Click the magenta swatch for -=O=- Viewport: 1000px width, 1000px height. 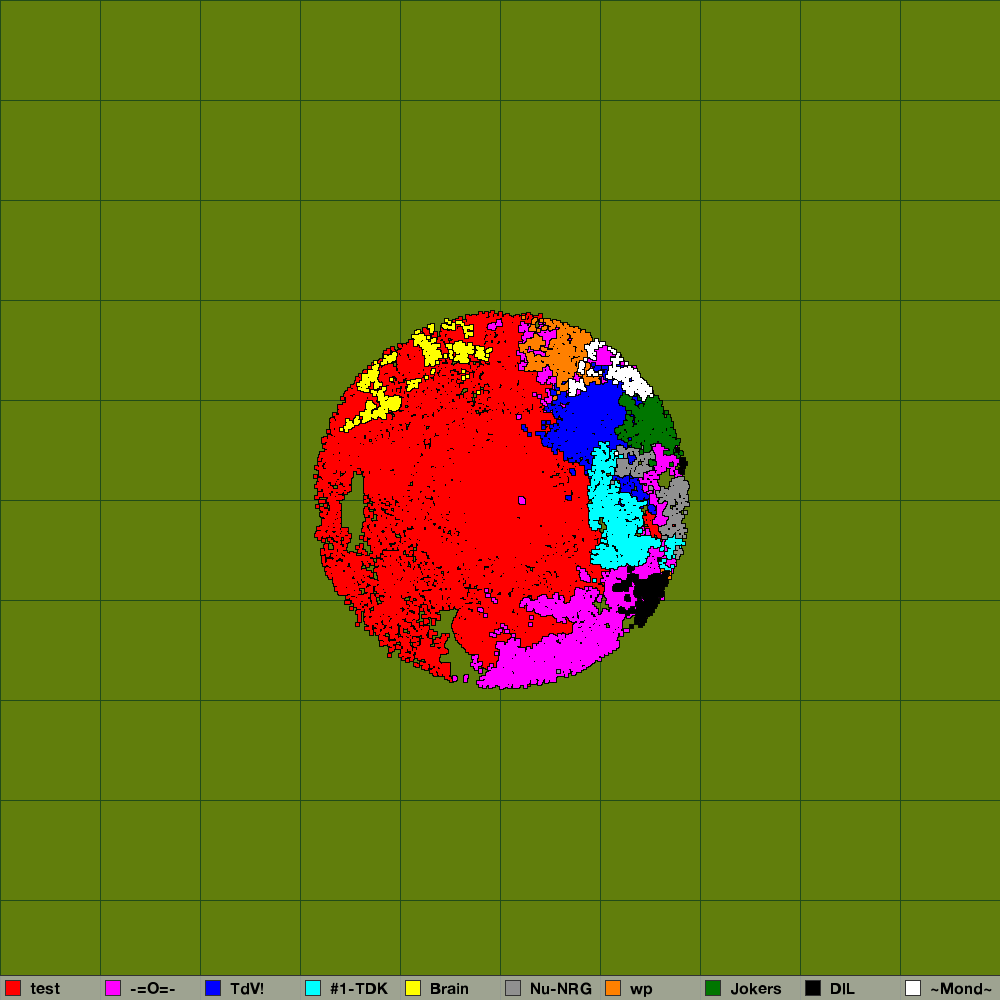click(x=113, y=988)
